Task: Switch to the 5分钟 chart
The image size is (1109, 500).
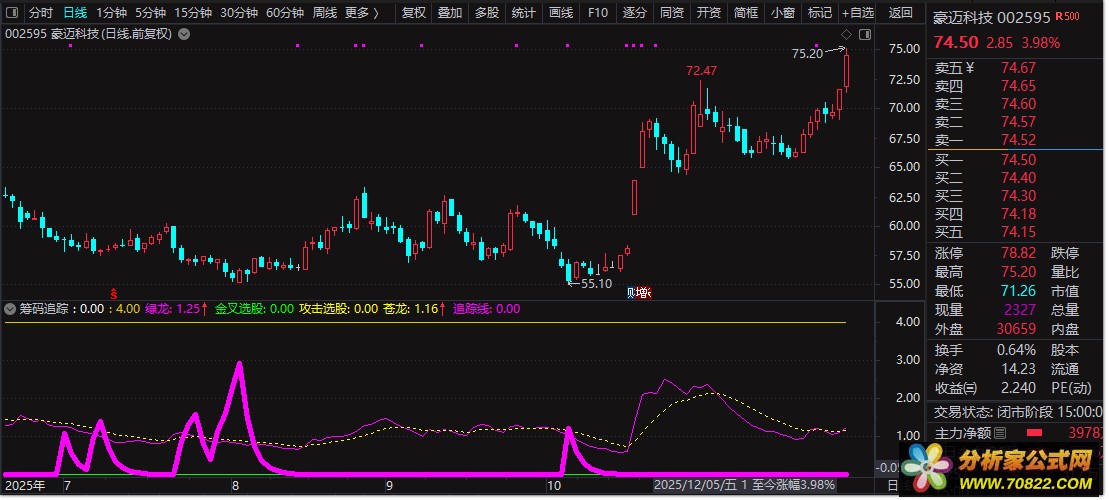Action: pyautogui.click(x=150, y=13)
